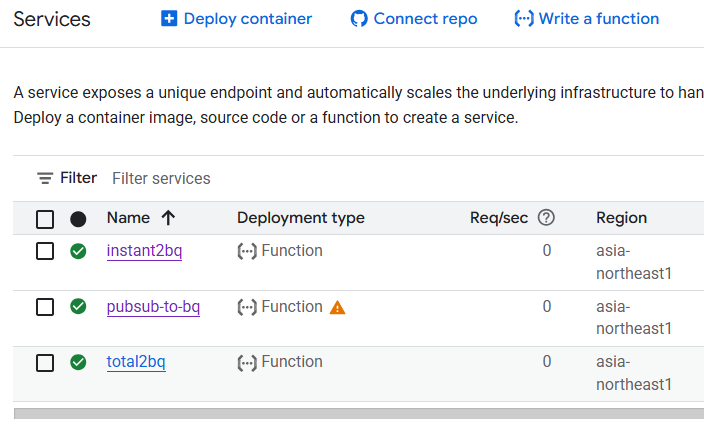704x426 pixels.
Task: Click the Deploy container plus icon
Action: coord(169,19)
